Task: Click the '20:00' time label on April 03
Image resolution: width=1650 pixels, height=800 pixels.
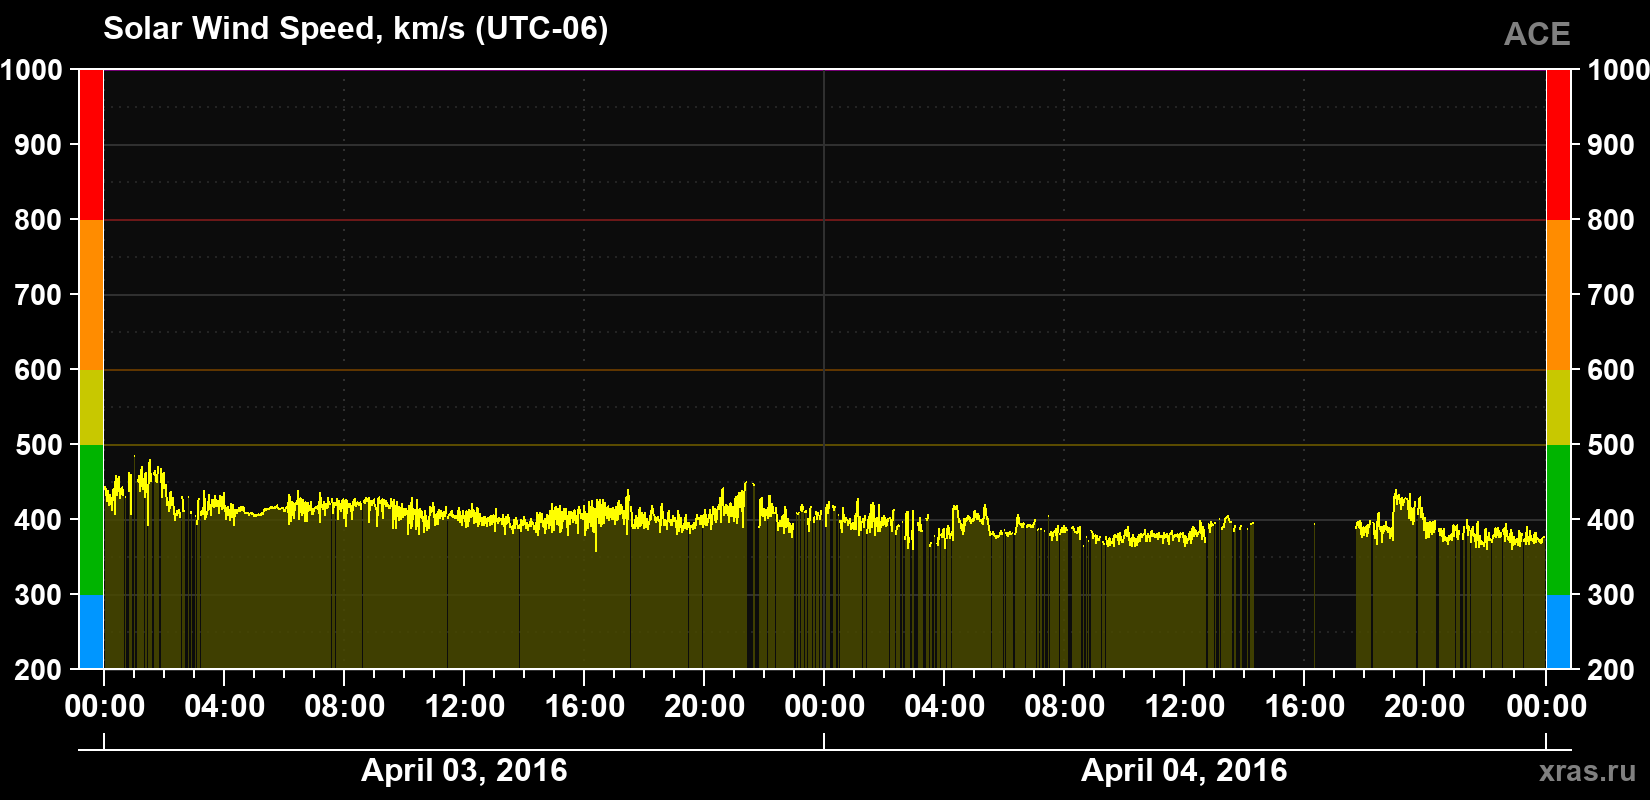Action: coord(704,707)
